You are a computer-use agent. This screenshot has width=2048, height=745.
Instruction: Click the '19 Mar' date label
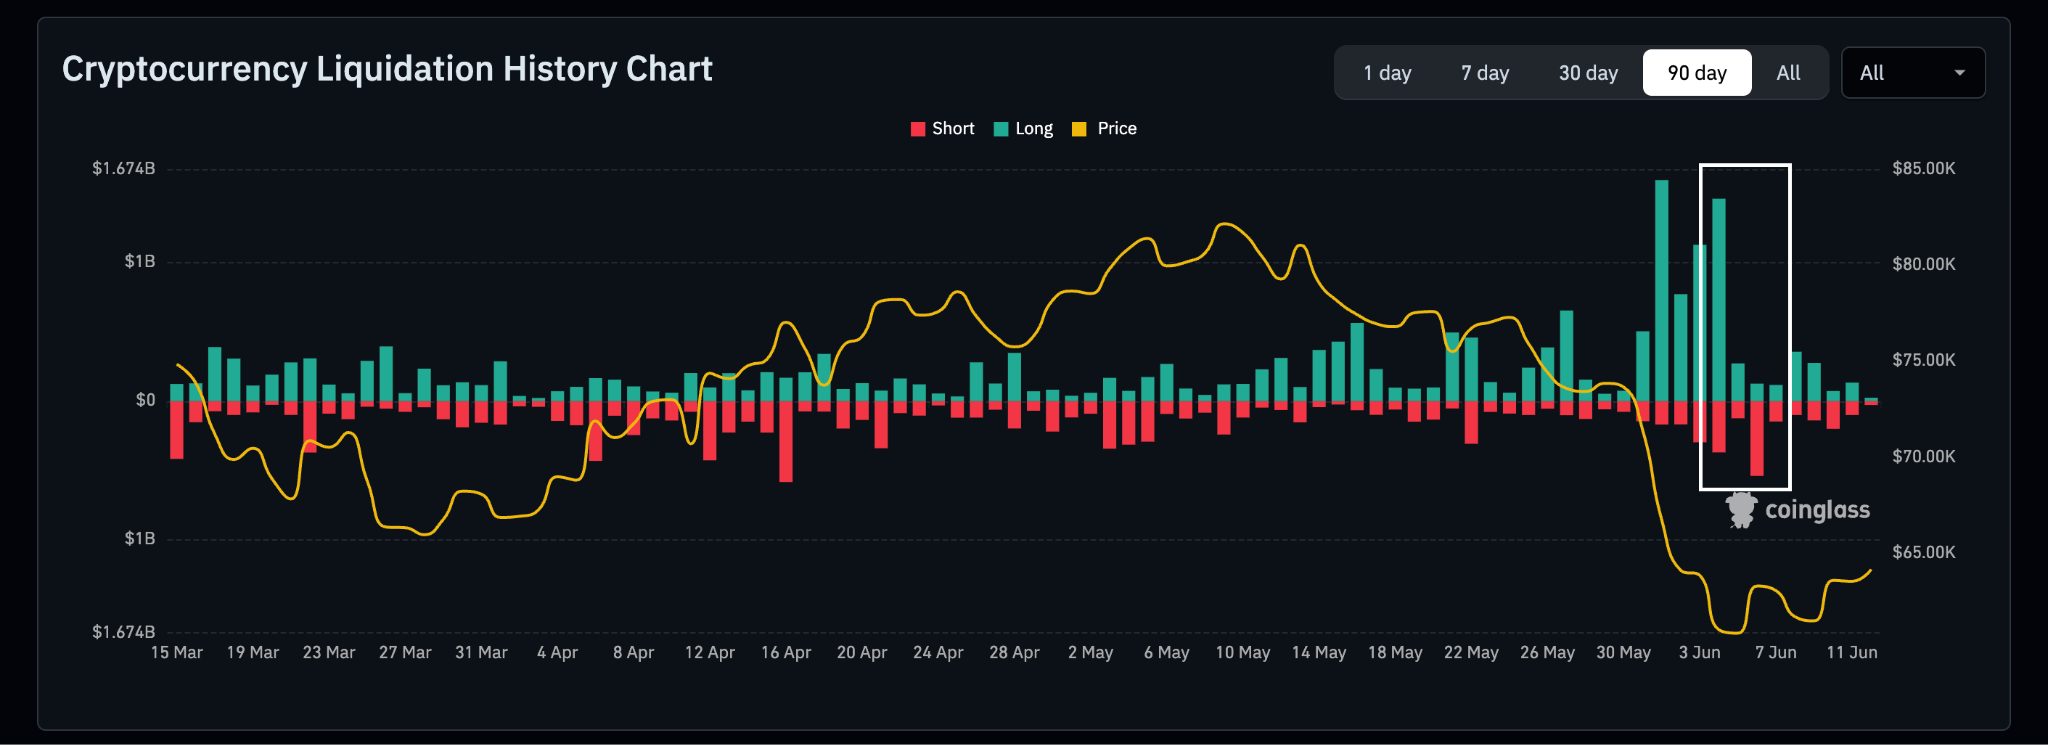(253, 652)
